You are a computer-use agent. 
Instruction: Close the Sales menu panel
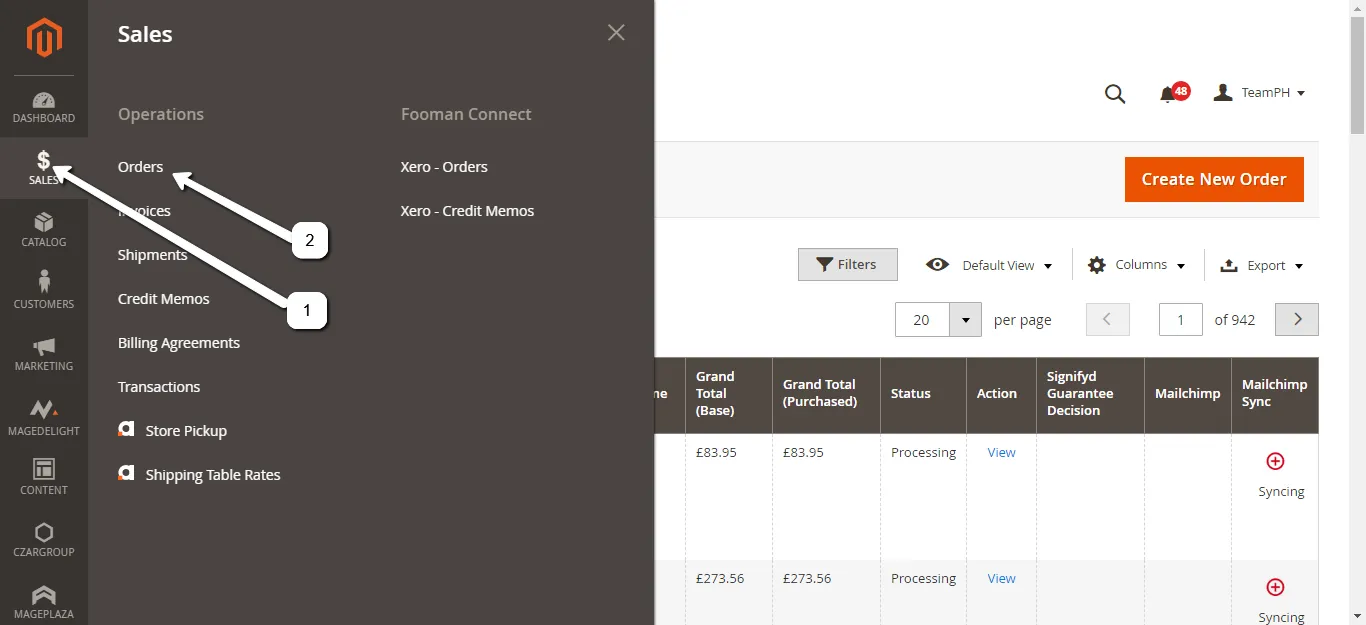pos(616,33)
